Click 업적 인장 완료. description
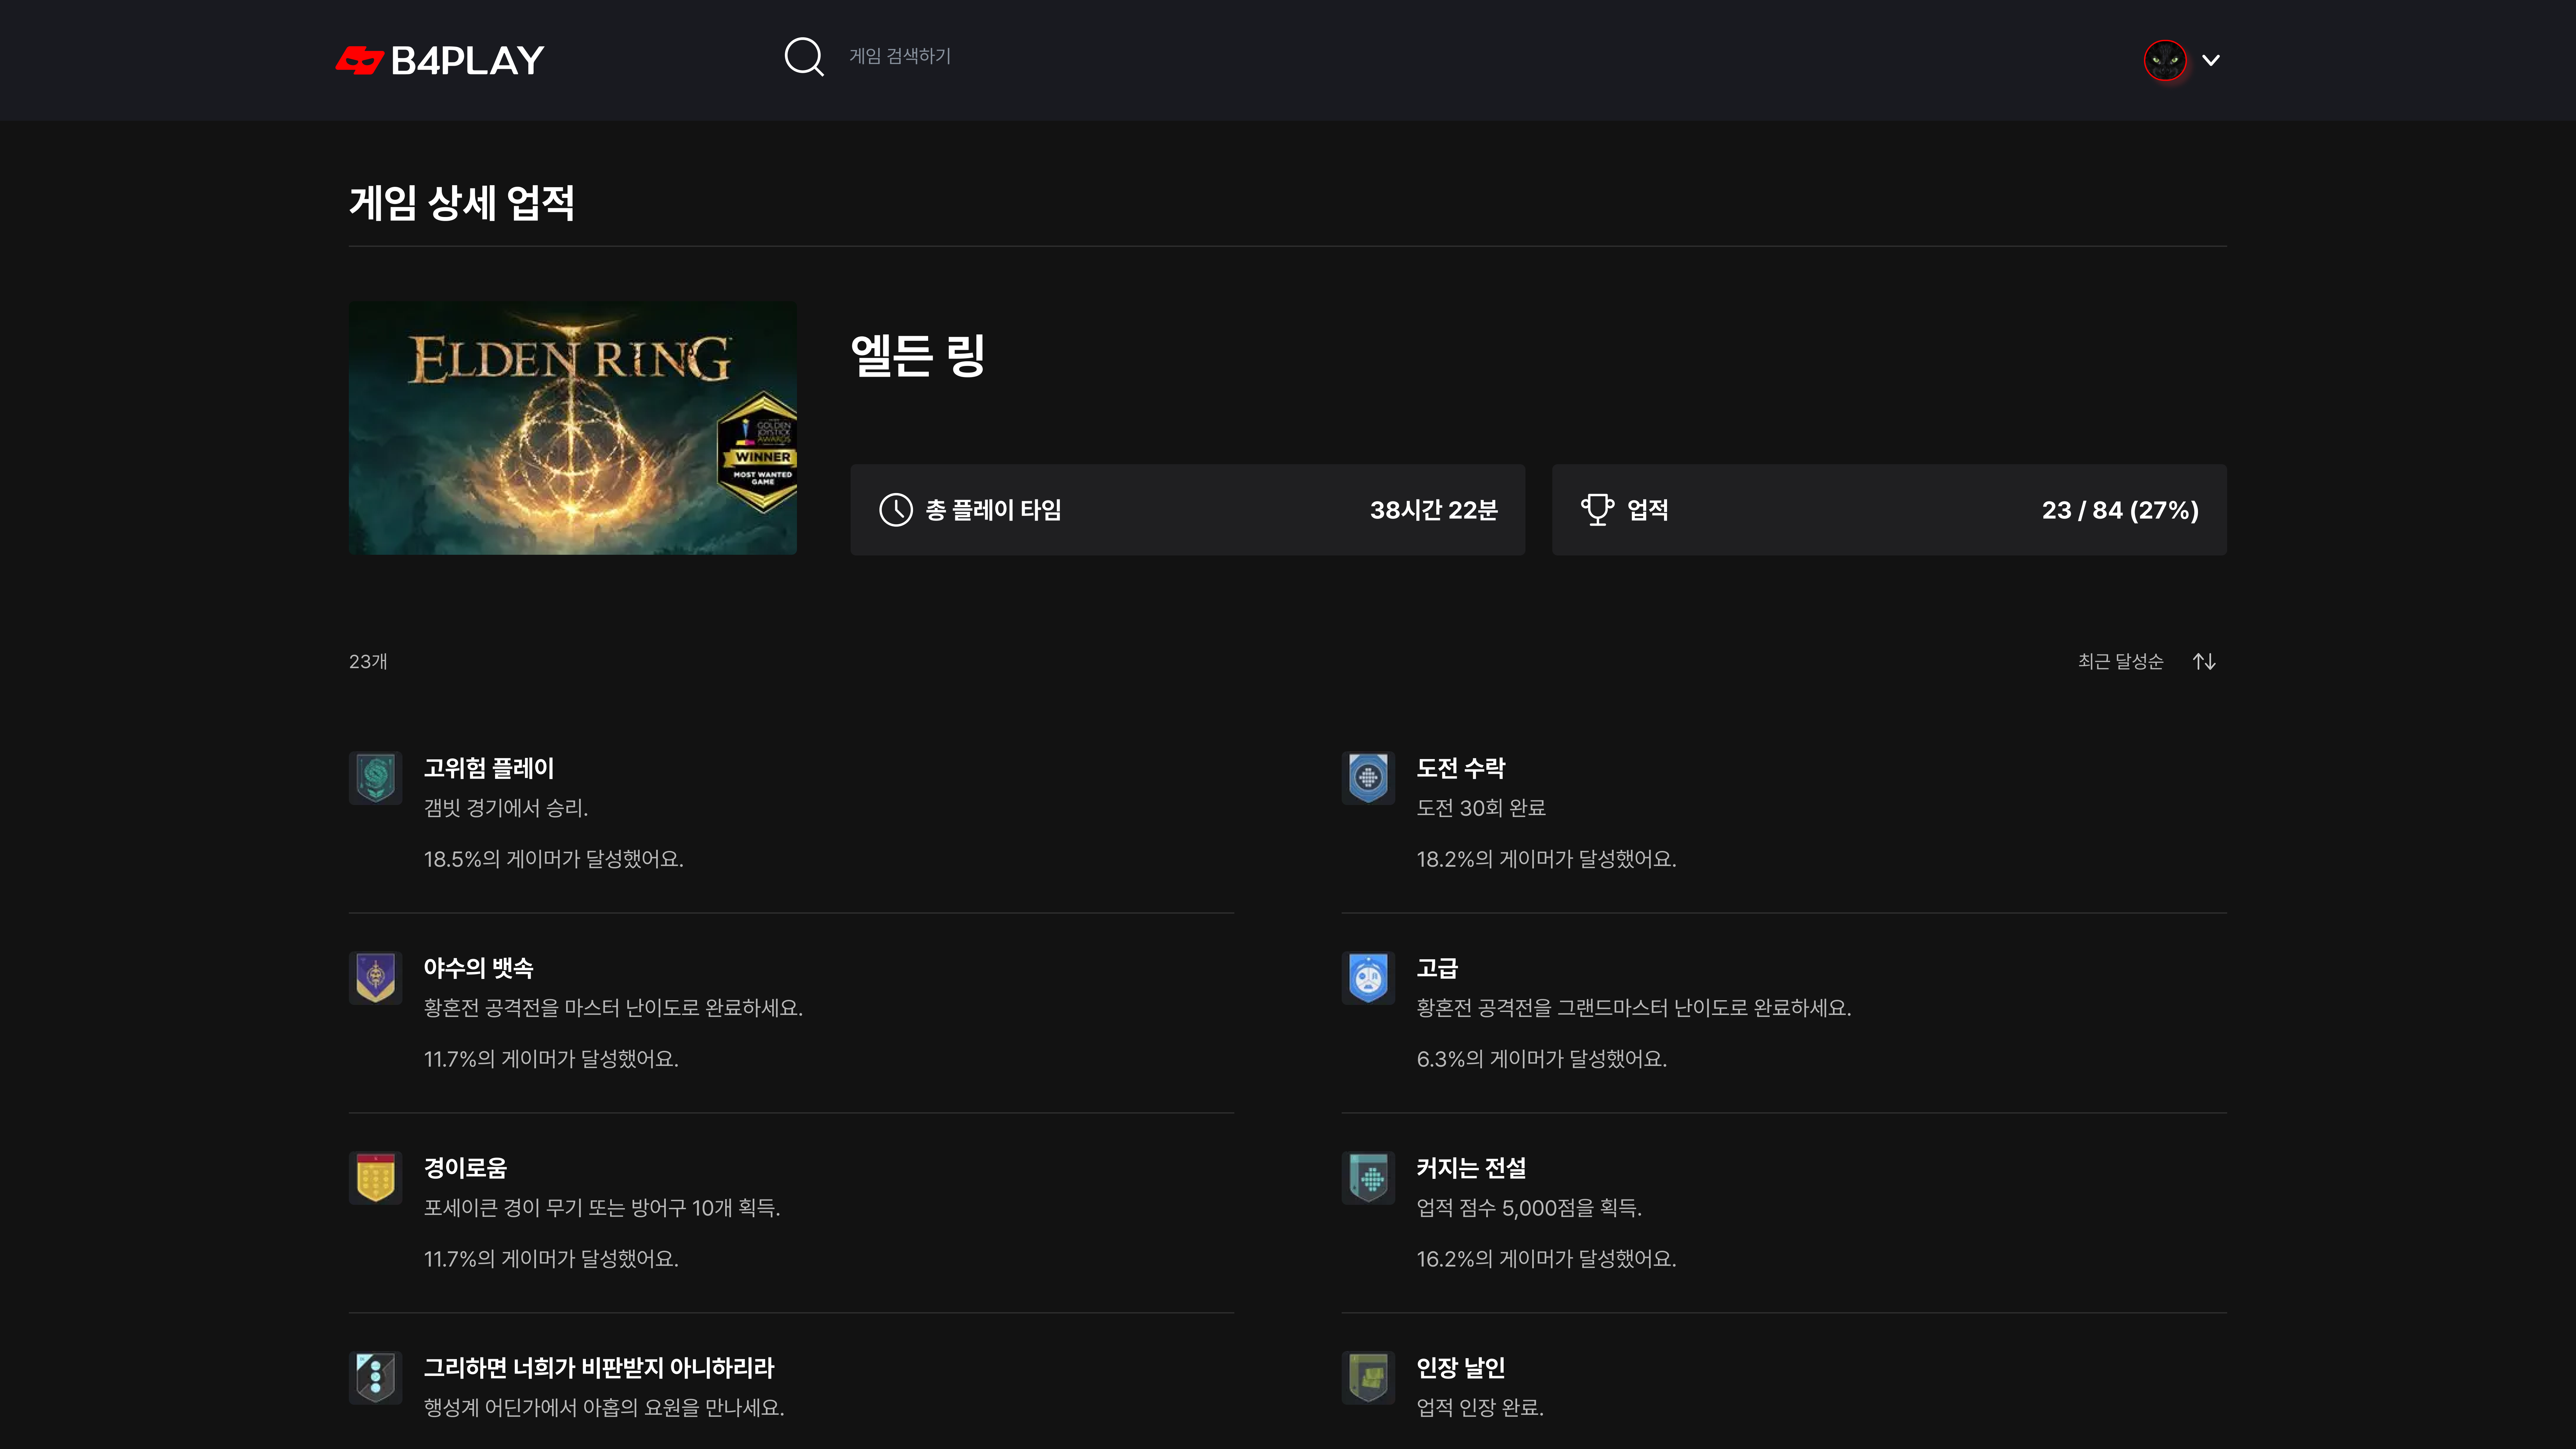The image size is (2576, 1449). (1480, 1408)
